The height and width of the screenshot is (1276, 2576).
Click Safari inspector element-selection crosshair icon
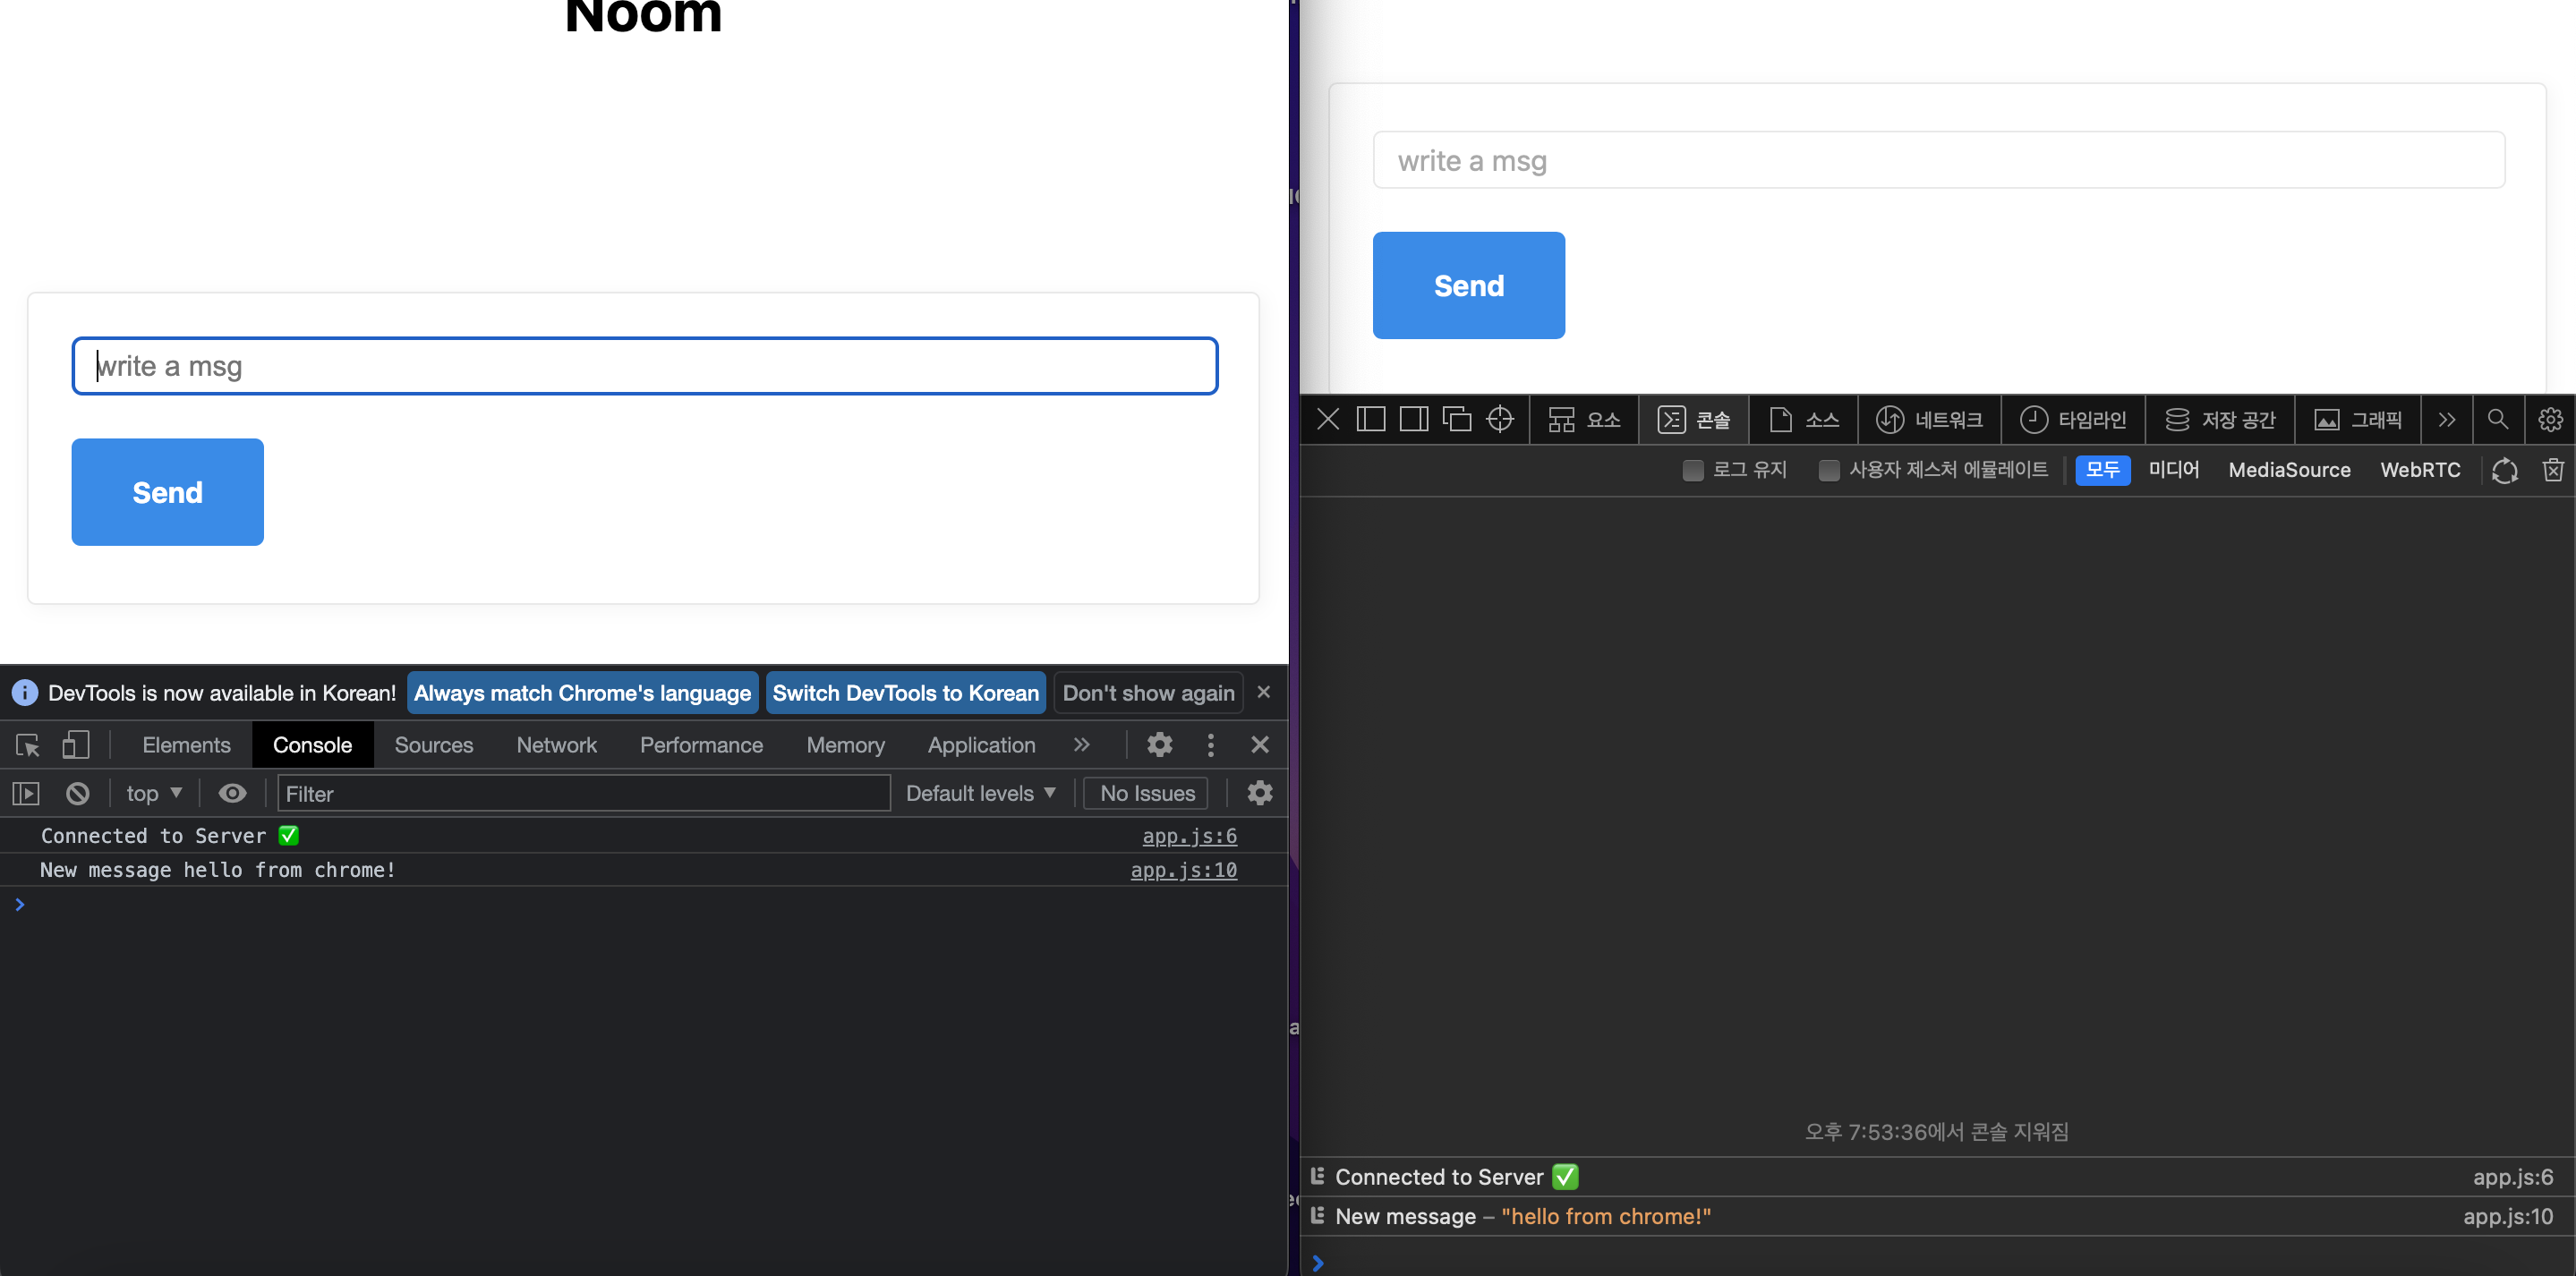pos(1499,420)
